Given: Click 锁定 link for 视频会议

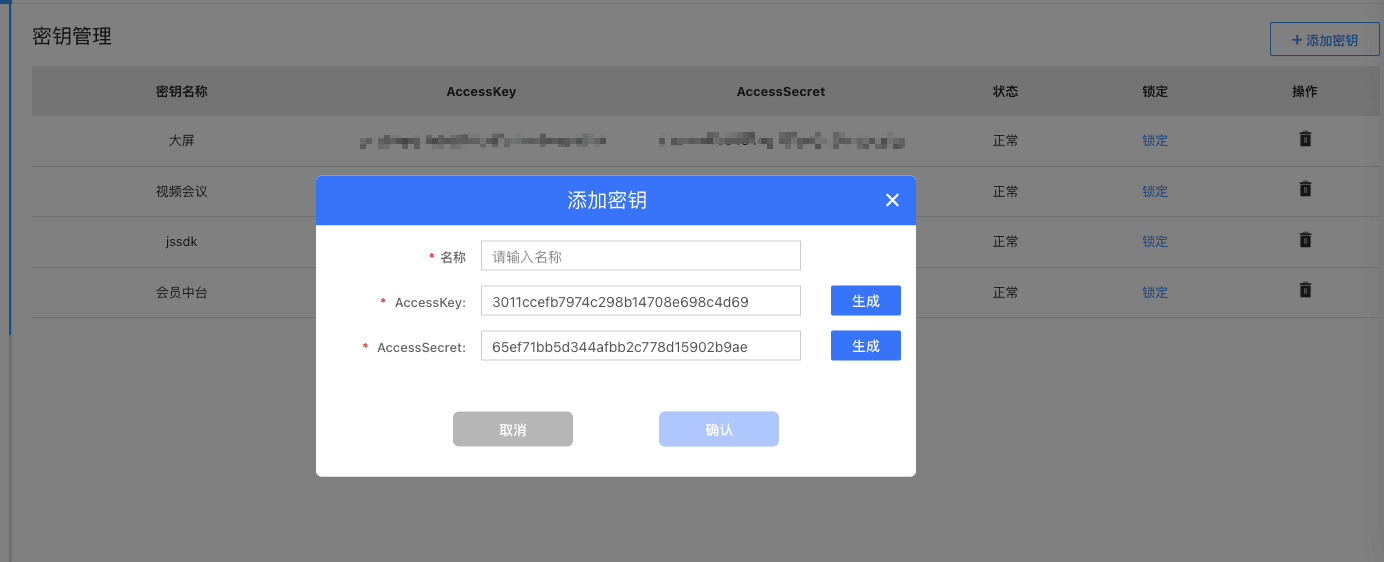Looking at the screenshot, I should point(1155,191).
